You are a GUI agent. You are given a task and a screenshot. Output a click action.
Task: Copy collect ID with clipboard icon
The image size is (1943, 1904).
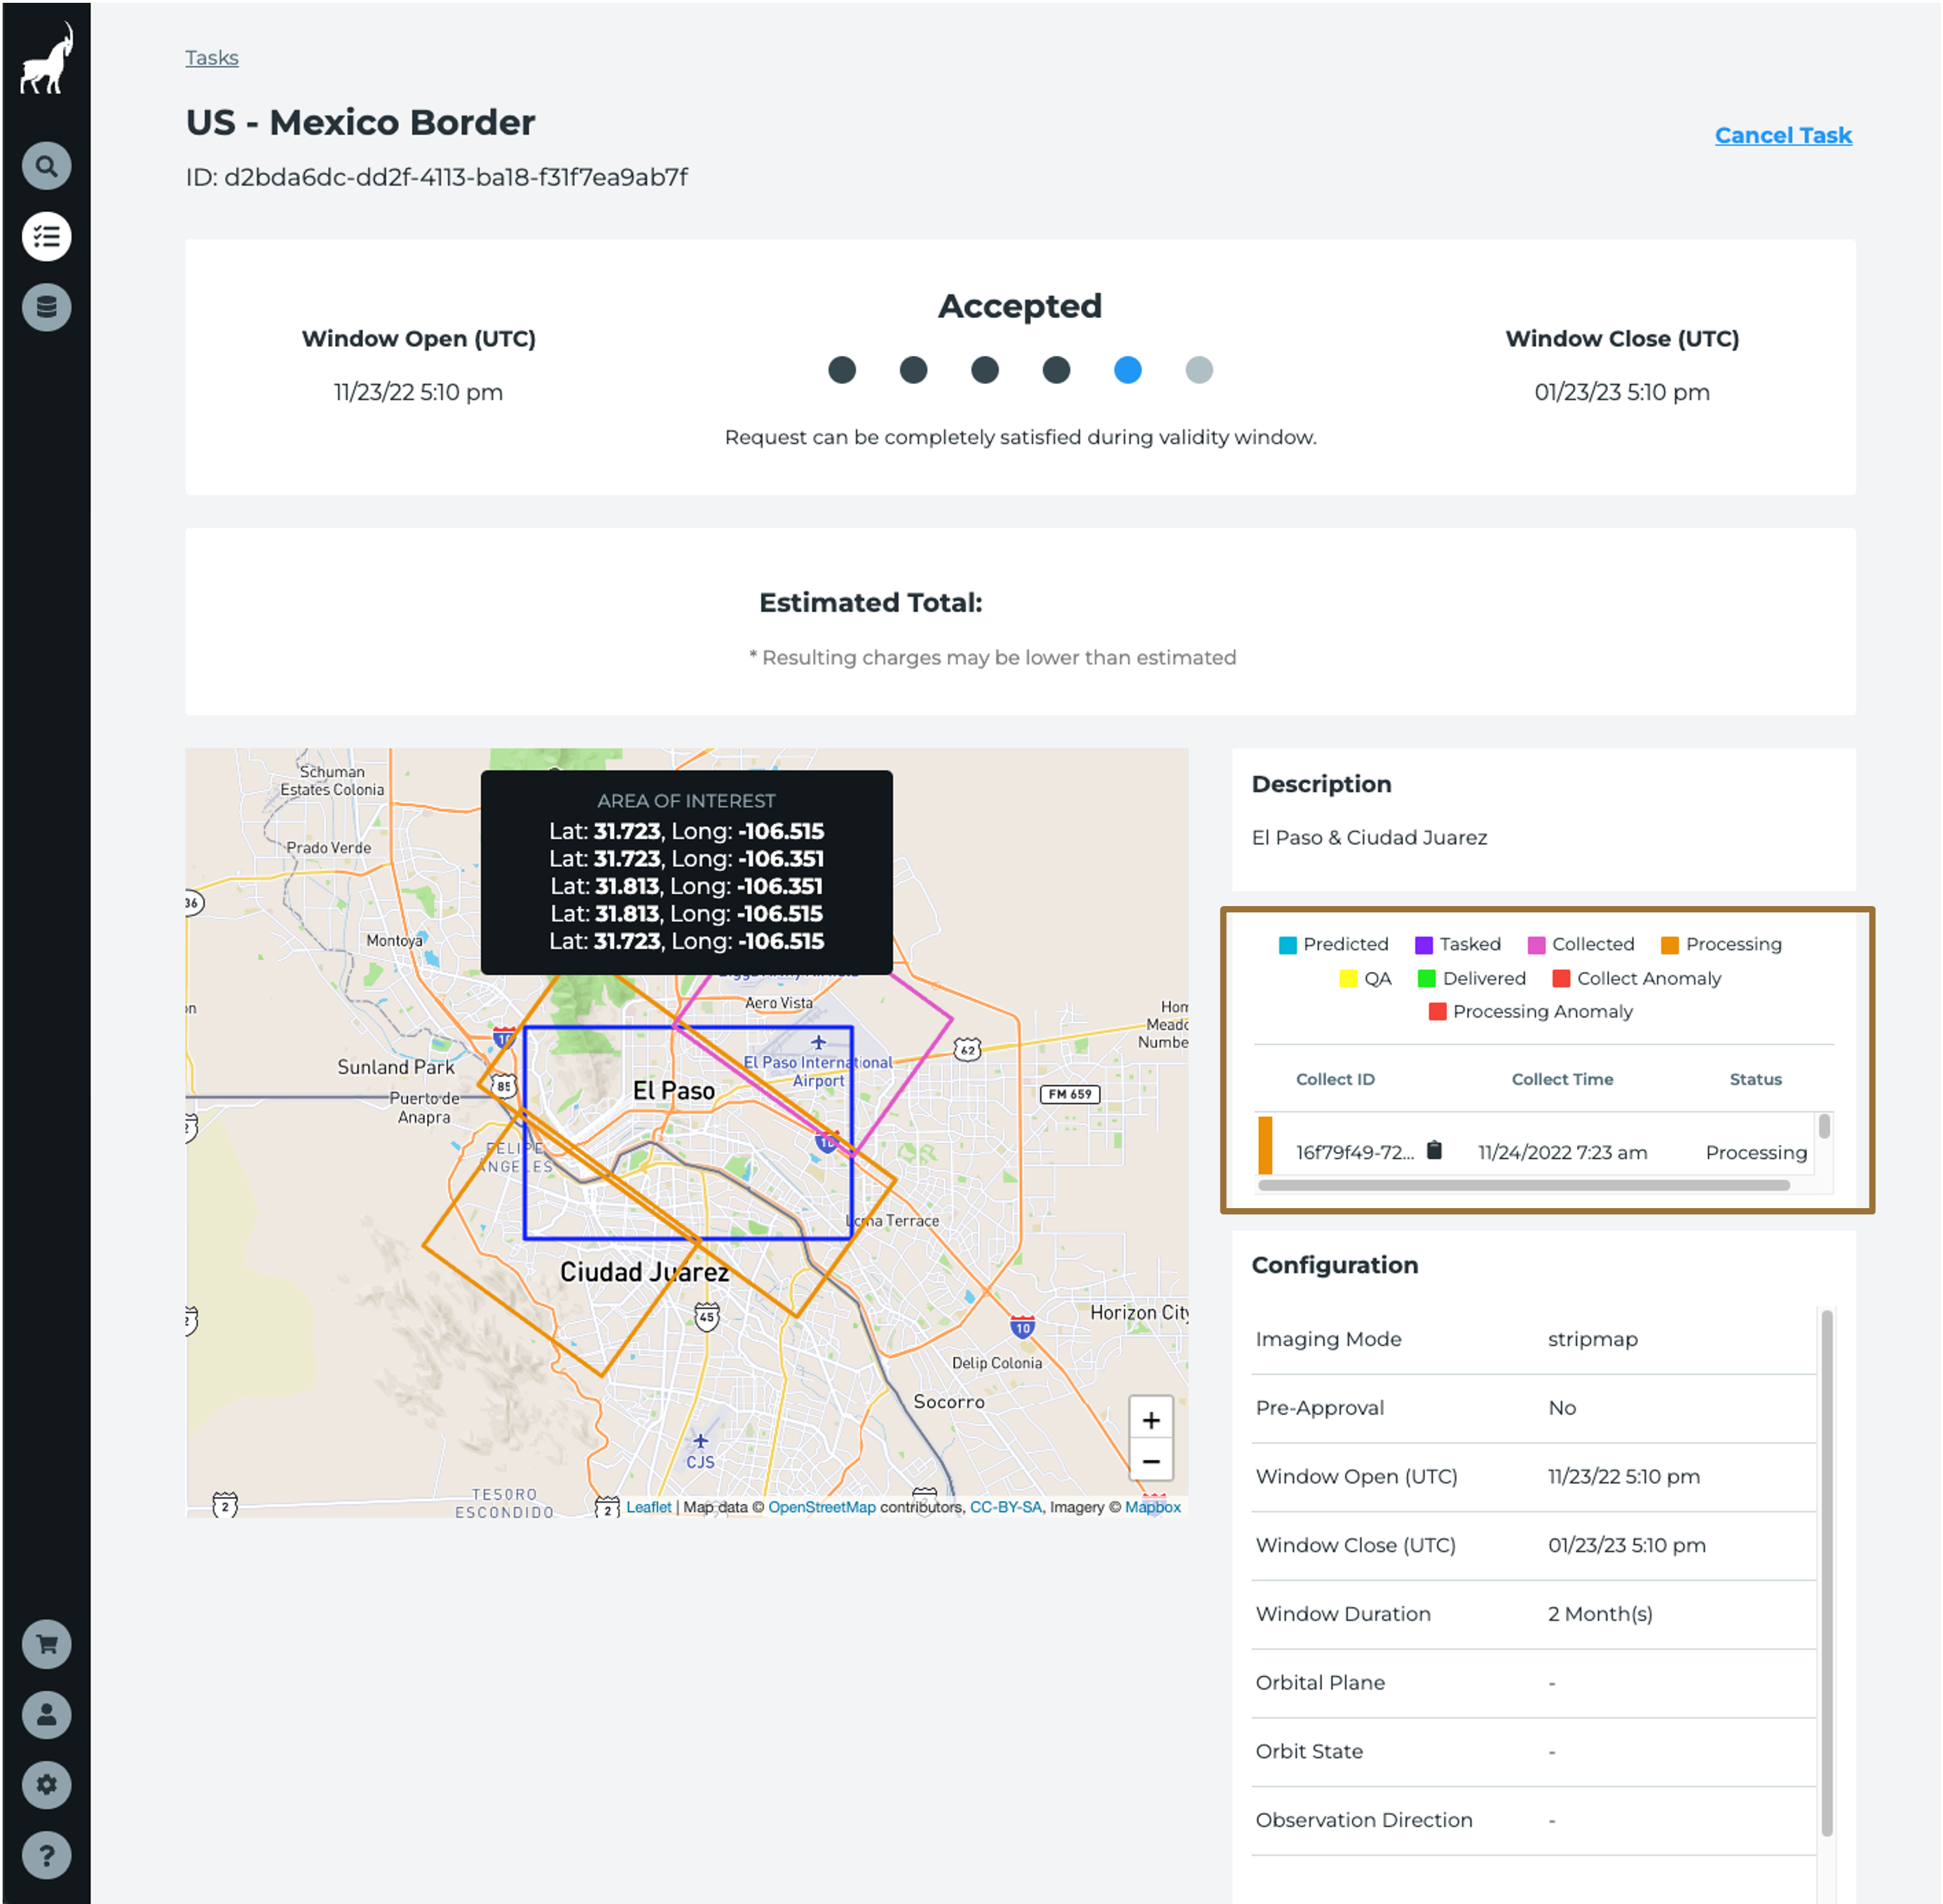pos(1434,1150)
